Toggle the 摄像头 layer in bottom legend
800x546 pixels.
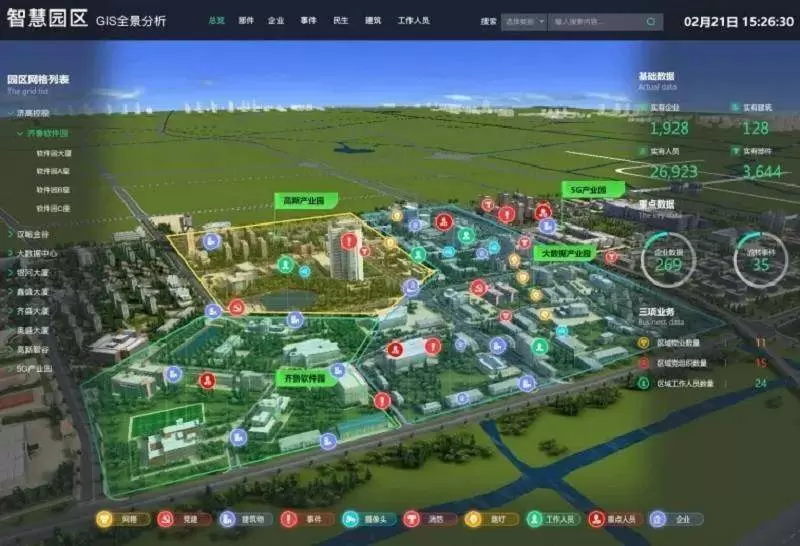[x=369, y=519]
